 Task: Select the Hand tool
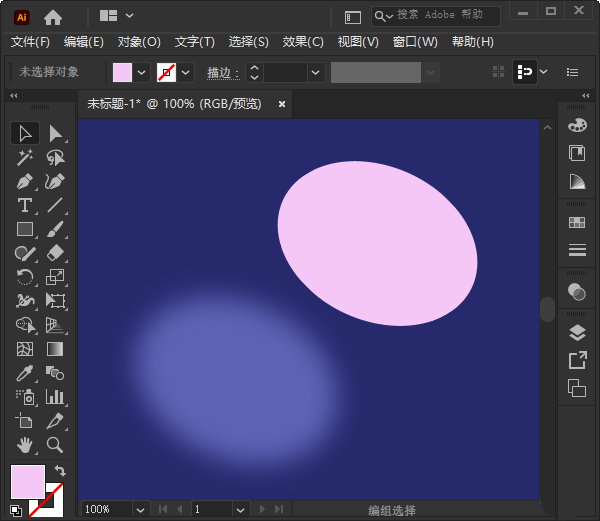(26, 445)
